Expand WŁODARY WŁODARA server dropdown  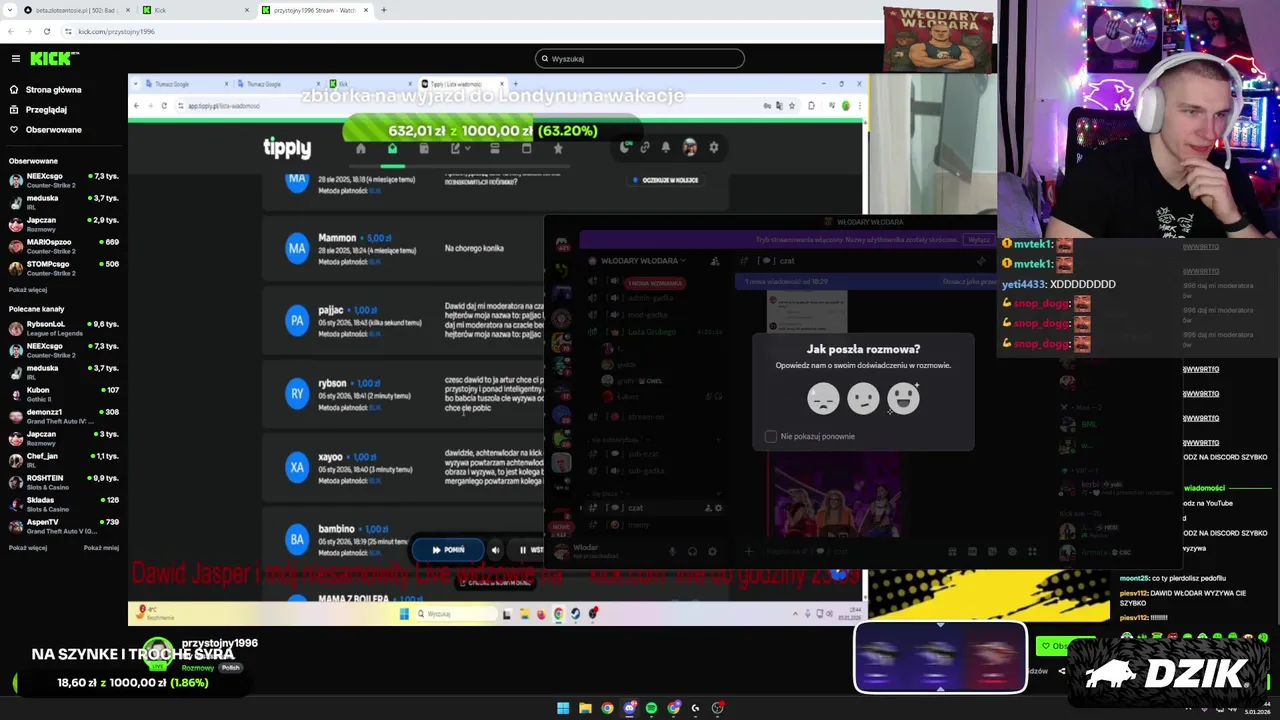click(x=643, y=261)
